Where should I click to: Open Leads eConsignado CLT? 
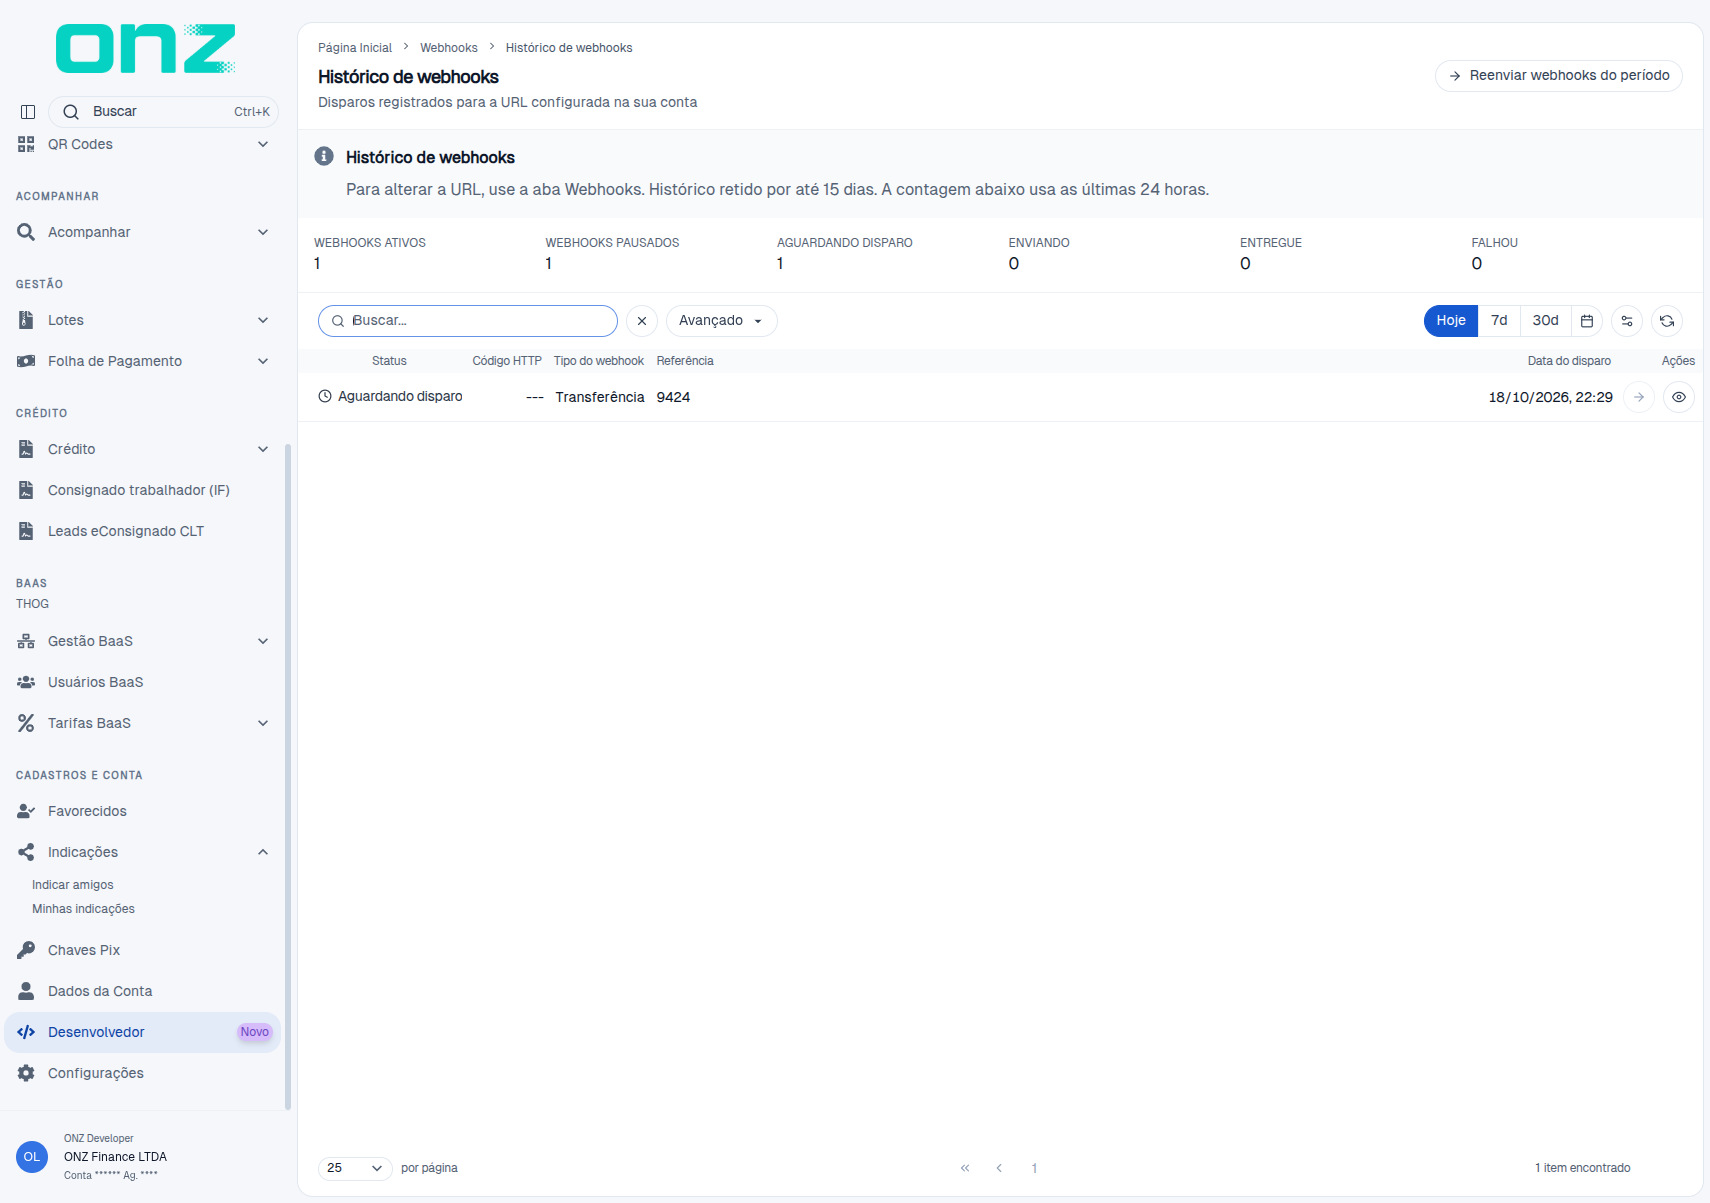coord(142,531)
